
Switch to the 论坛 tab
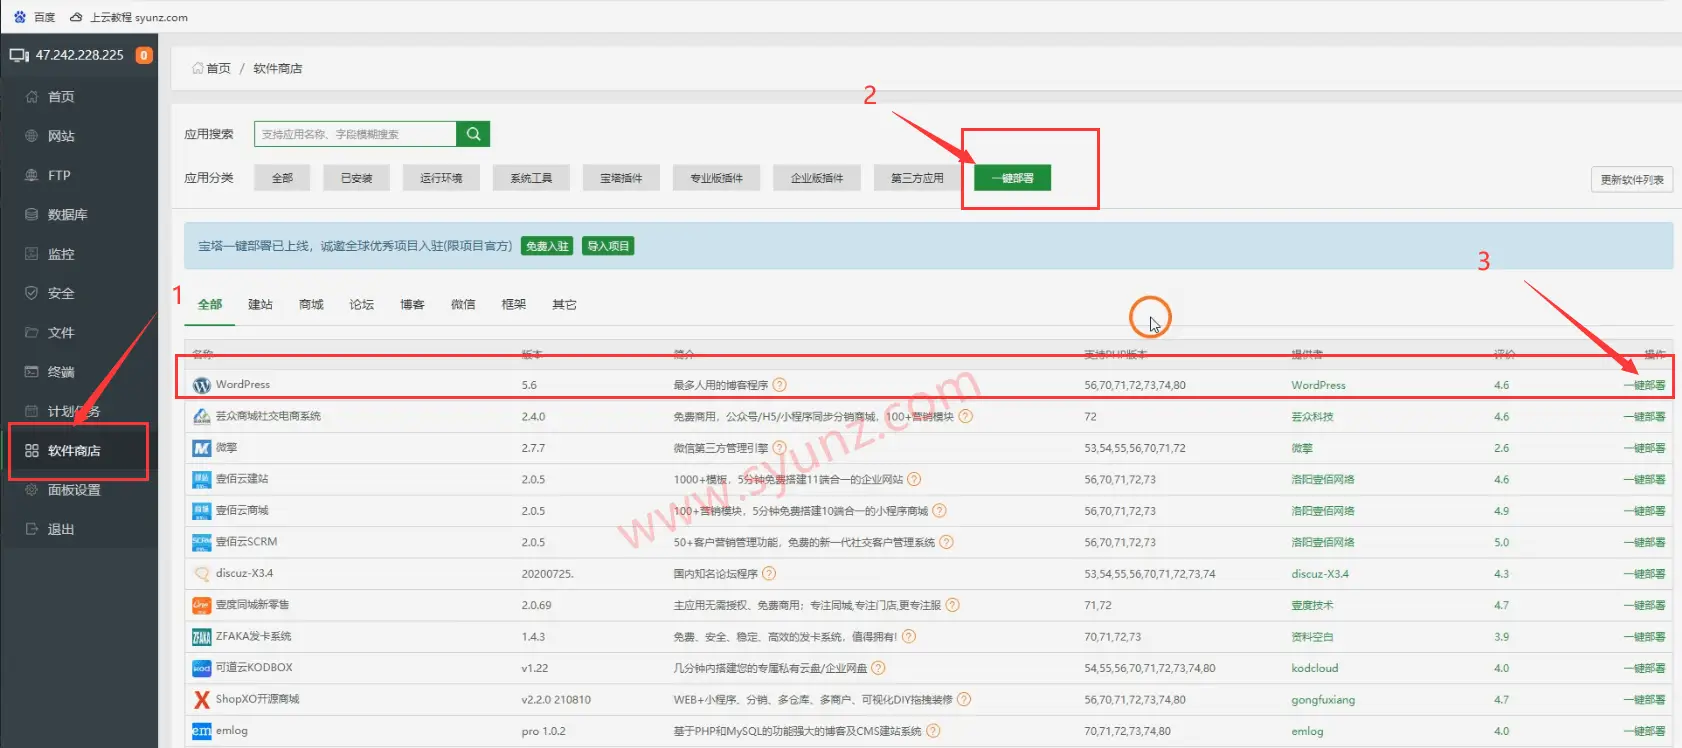click(361, 305)
